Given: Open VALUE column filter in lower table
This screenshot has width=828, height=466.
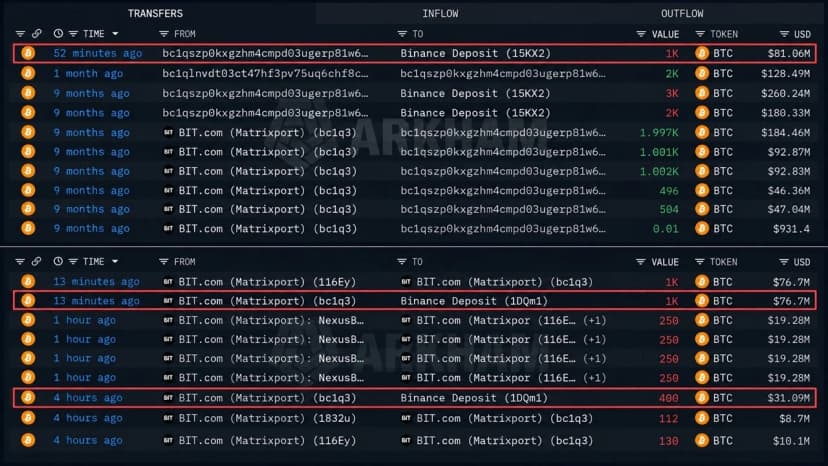Looking at the screenshot, I should click(641, 262).
